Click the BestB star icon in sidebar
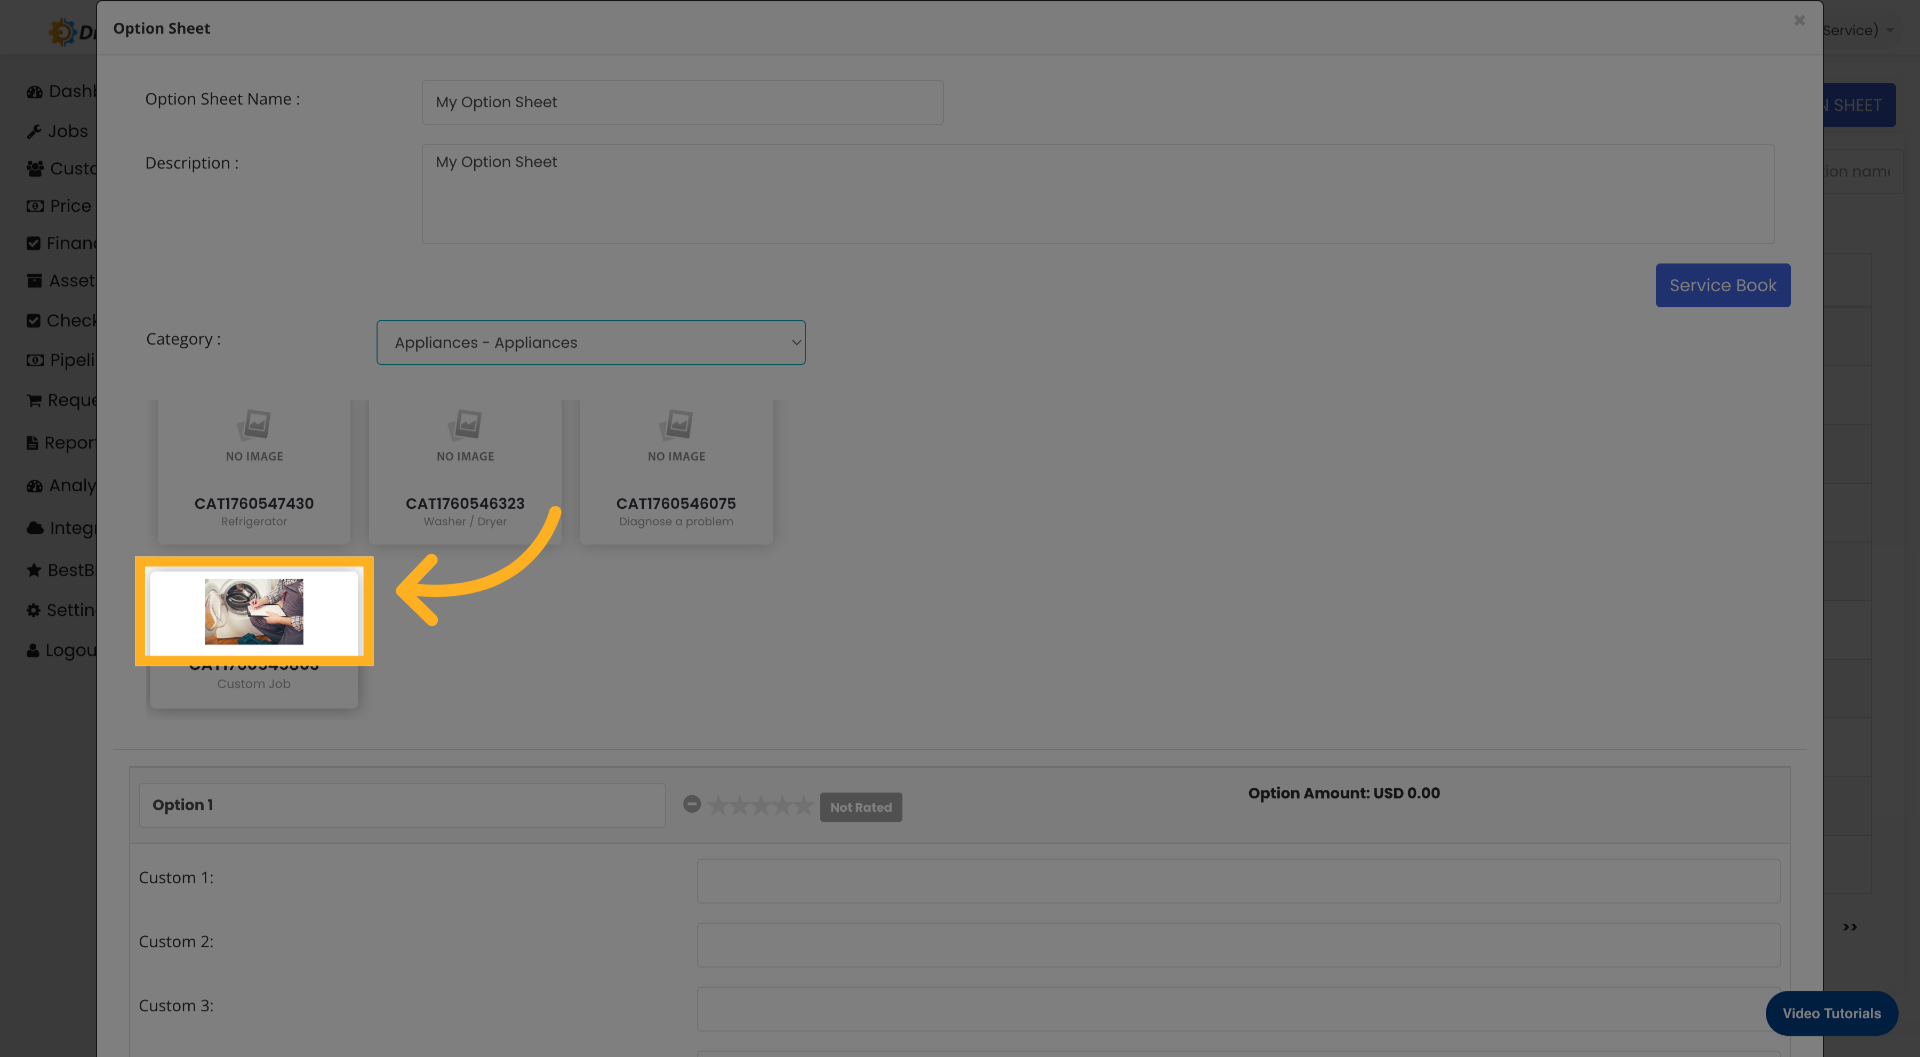This screenshot has height=1057, width=1920. 34,569
